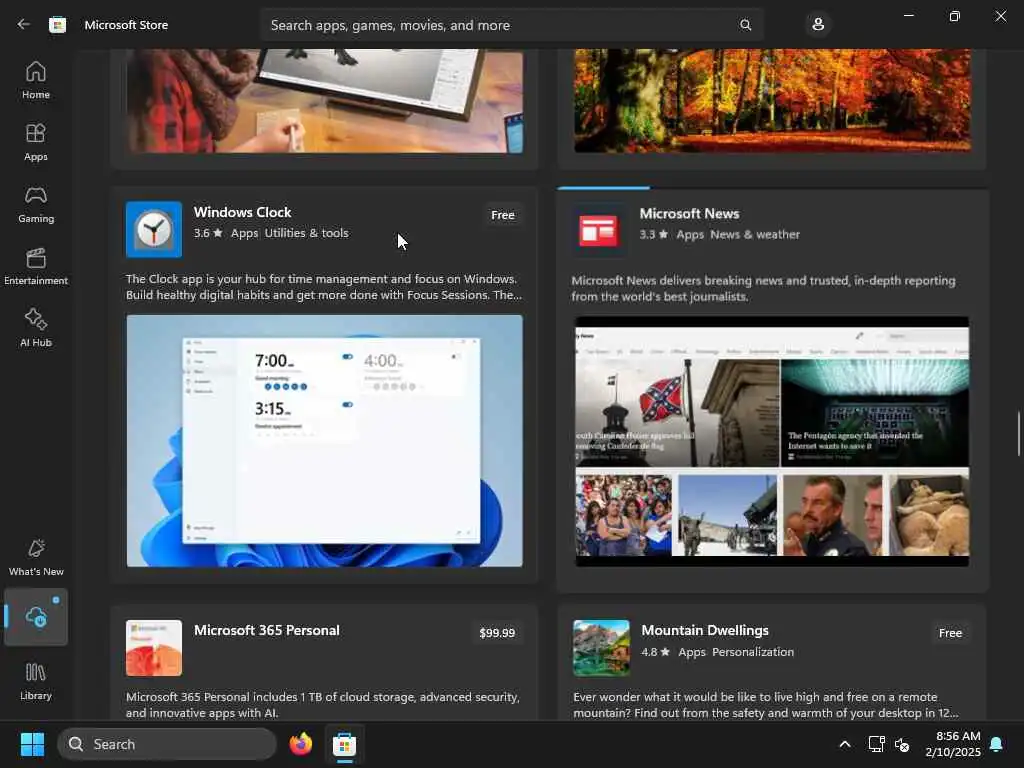Open What's New in sidebar

(x=36, y=558)
